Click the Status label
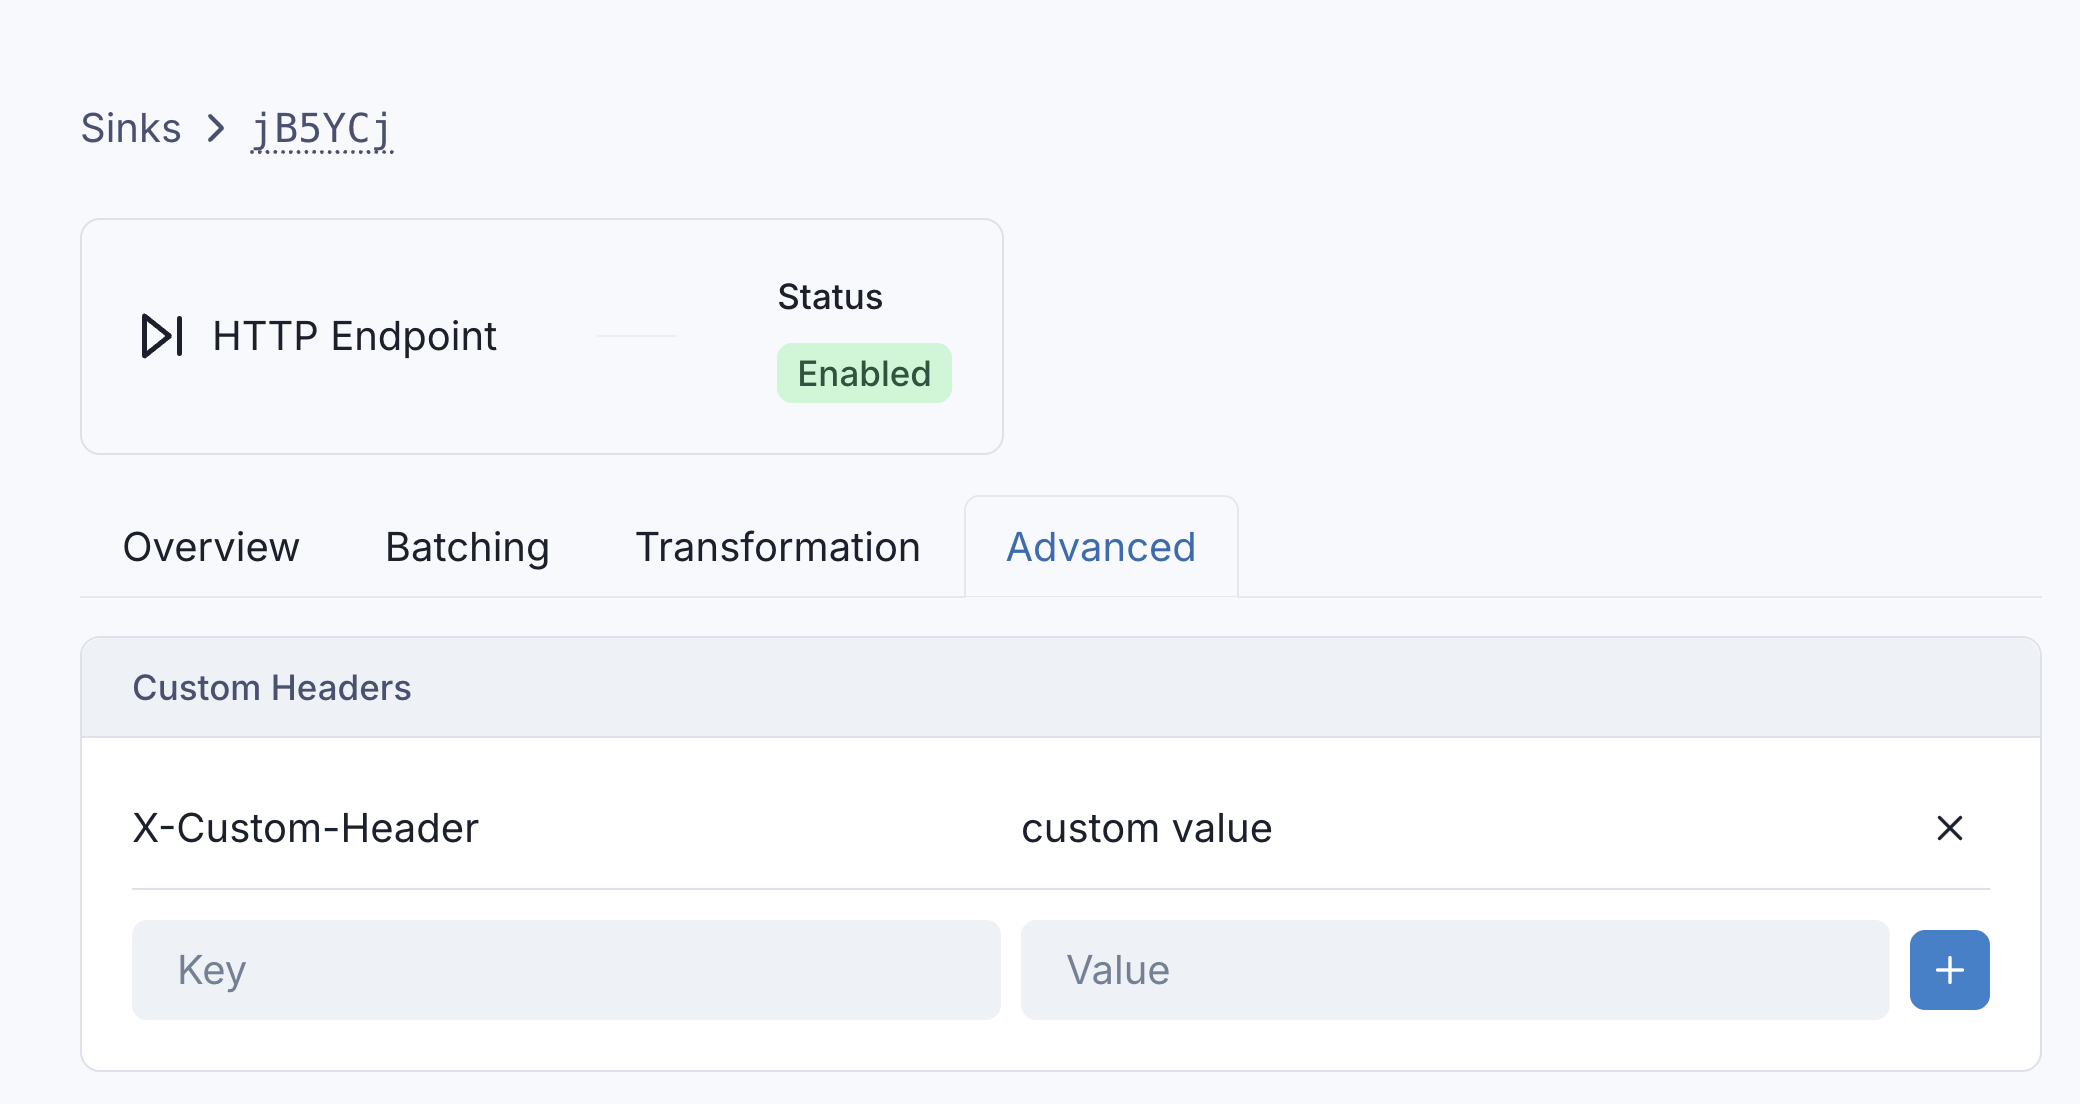The width and height of the screenshot is (2080, 1104). point(830,297)
